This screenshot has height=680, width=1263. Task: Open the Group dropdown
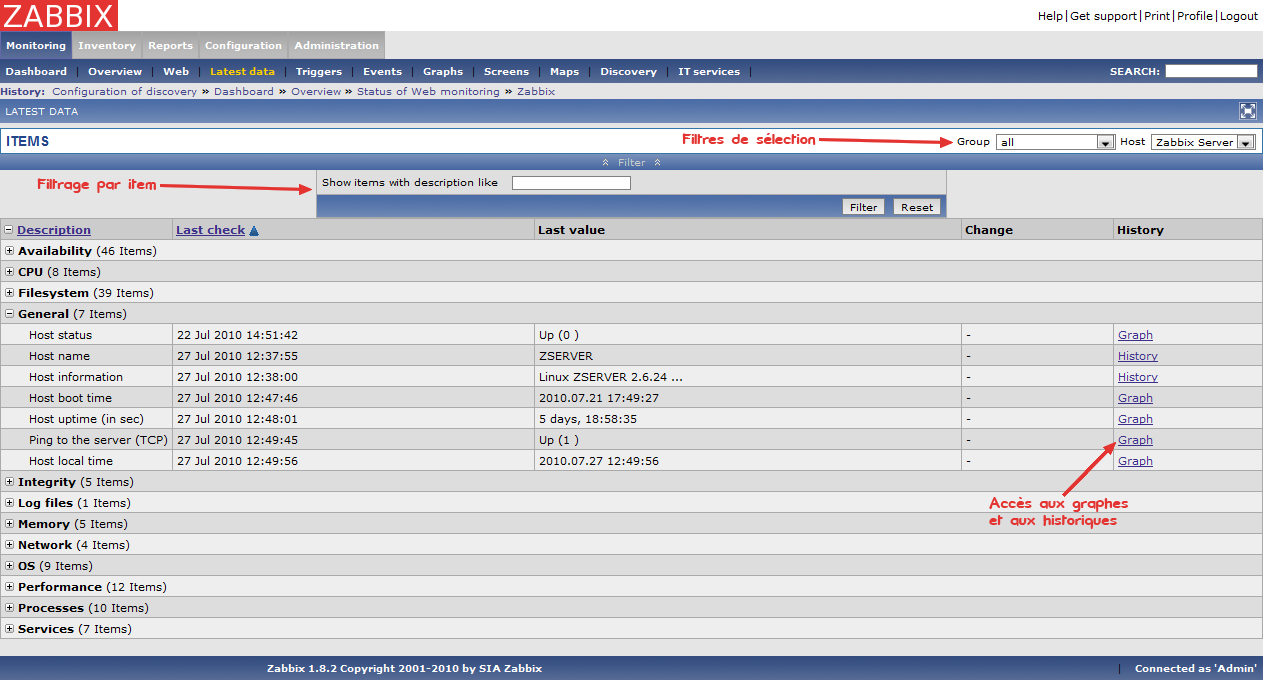[1054, 142]
